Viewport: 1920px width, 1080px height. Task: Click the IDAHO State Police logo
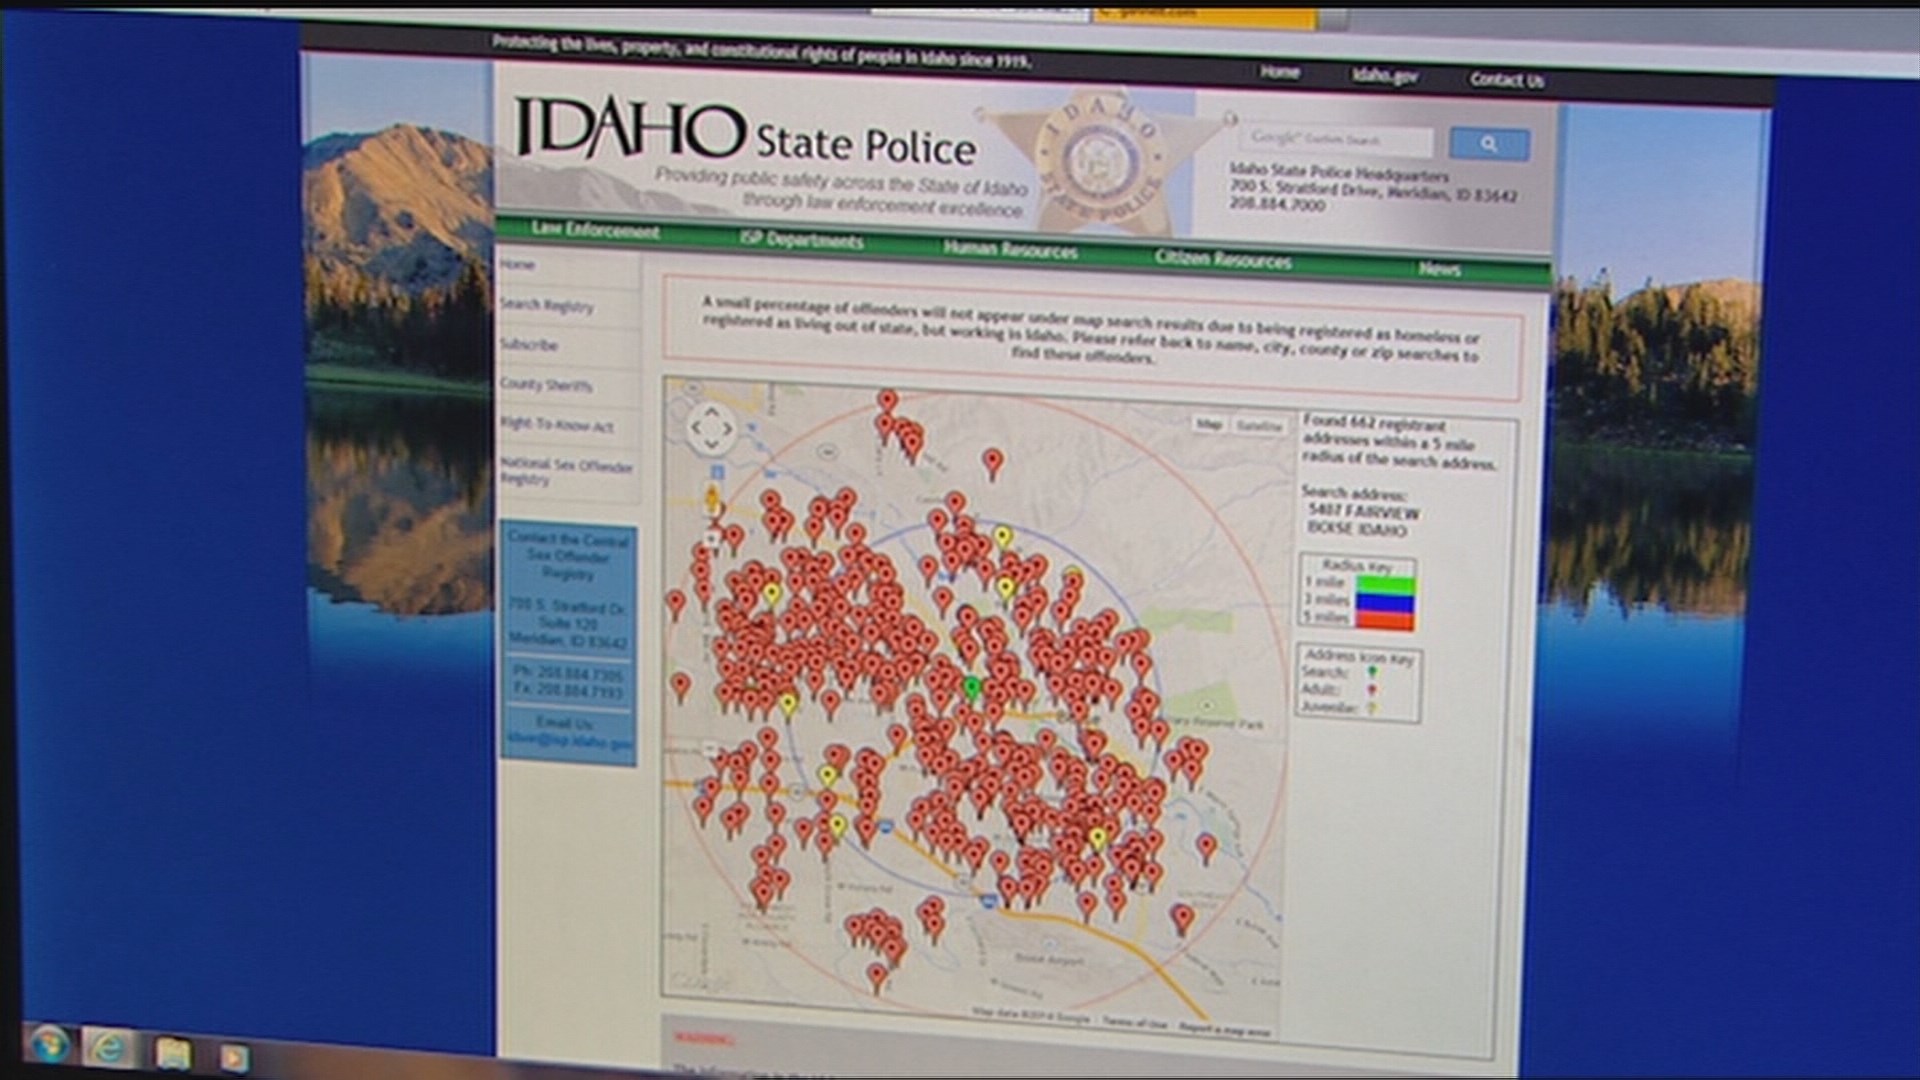745,133
